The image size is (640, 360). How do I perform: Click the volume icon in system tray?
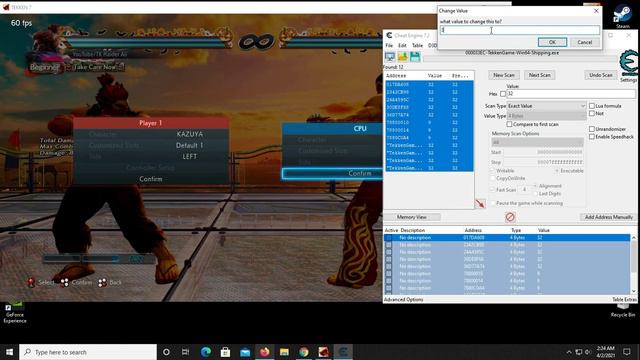click(x=588, y=352)
